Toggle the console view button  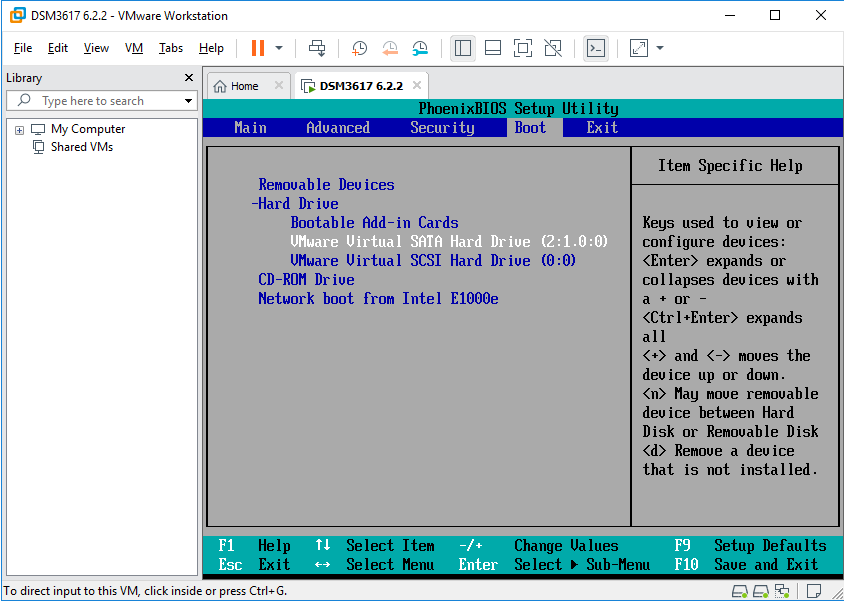click(596, 48)
